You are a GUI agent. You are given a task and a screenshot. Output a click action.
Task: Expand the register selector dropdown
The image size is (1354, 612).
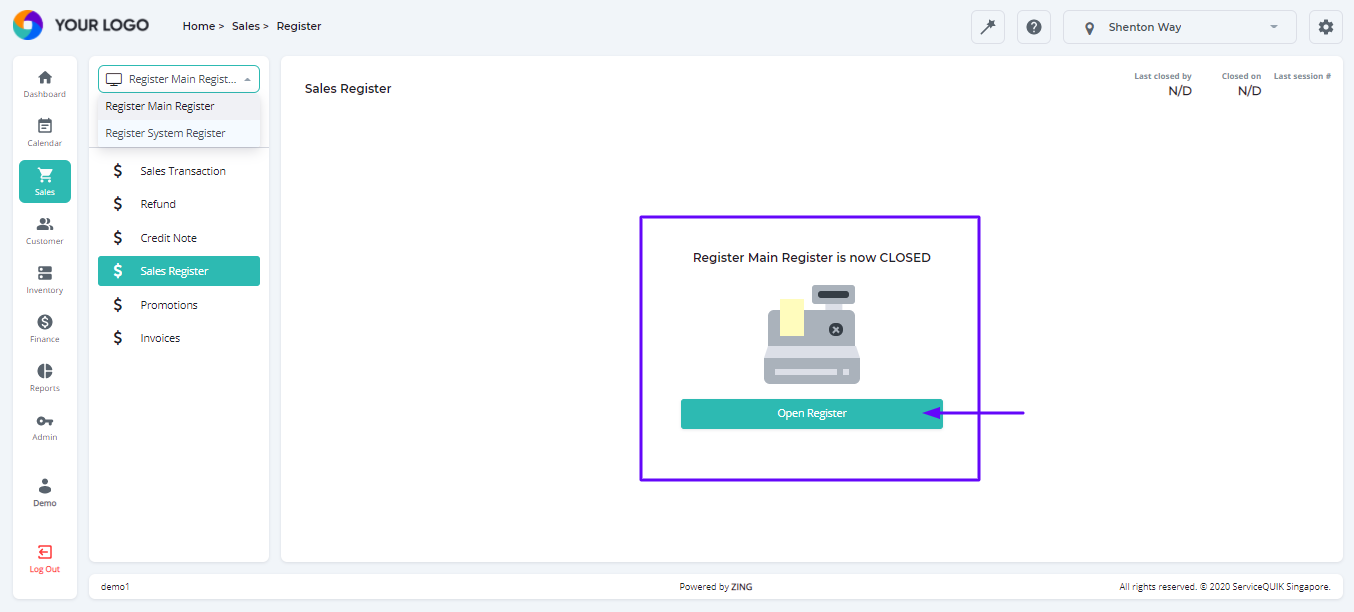pos(178,78)
